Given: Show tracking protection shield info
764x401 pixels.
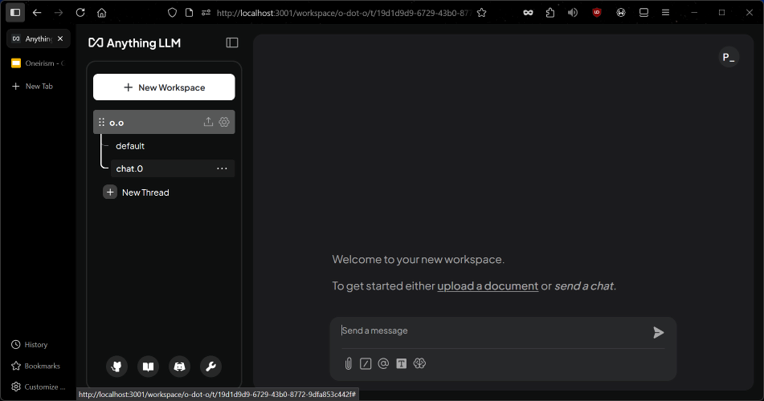Looking at the screenshot, I should (172, 13).
